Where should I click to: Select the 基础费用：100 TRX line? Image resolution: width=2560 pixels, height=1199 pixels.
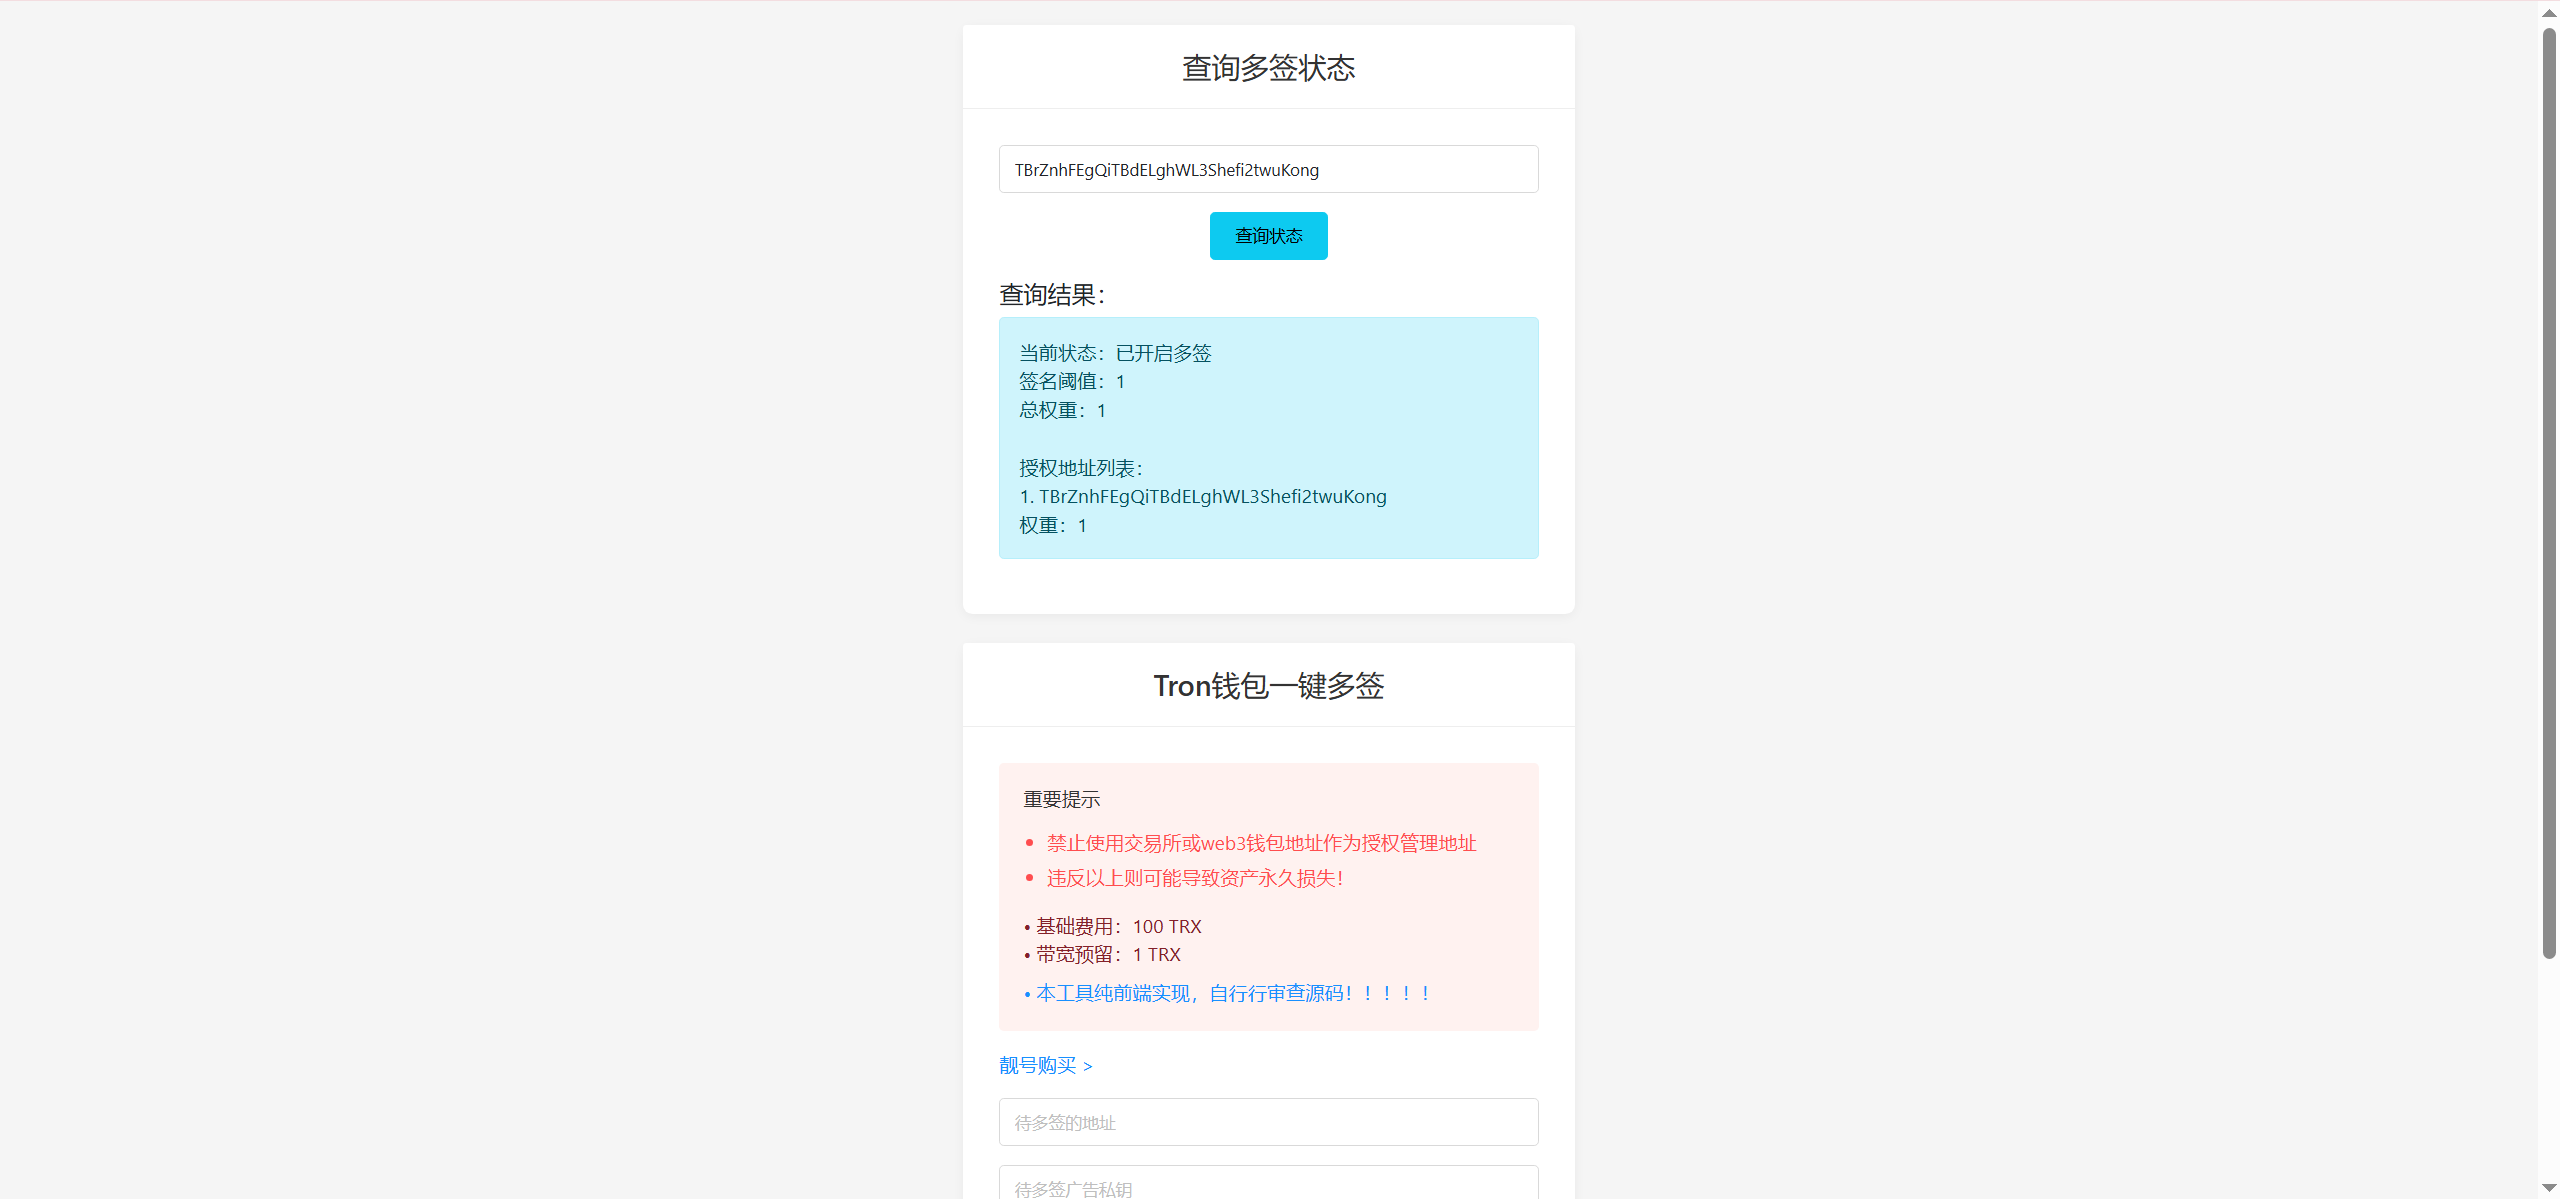point(1113,927)
